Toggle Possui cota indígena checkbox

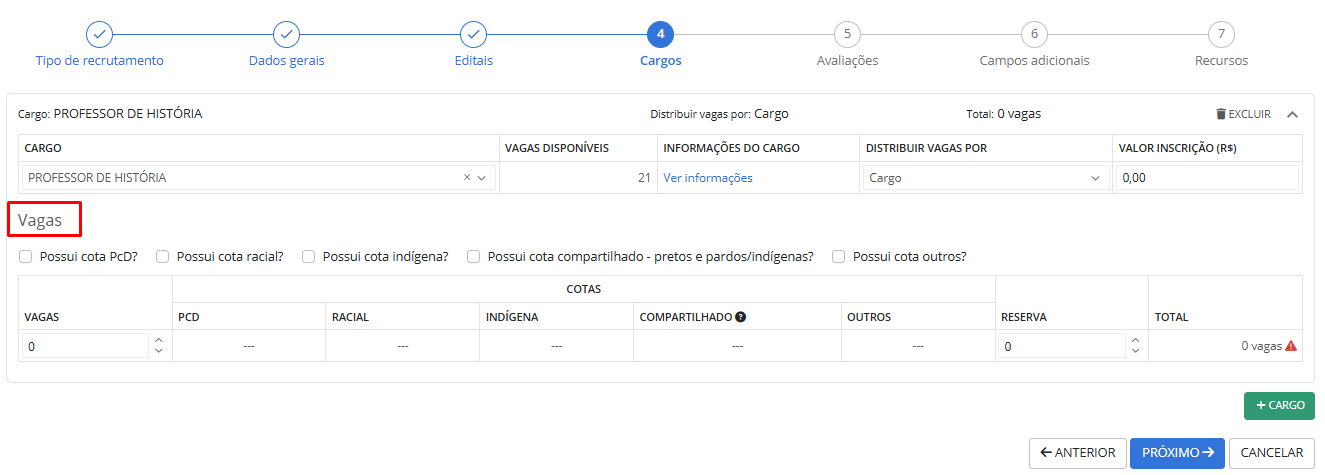click(309, 256)
